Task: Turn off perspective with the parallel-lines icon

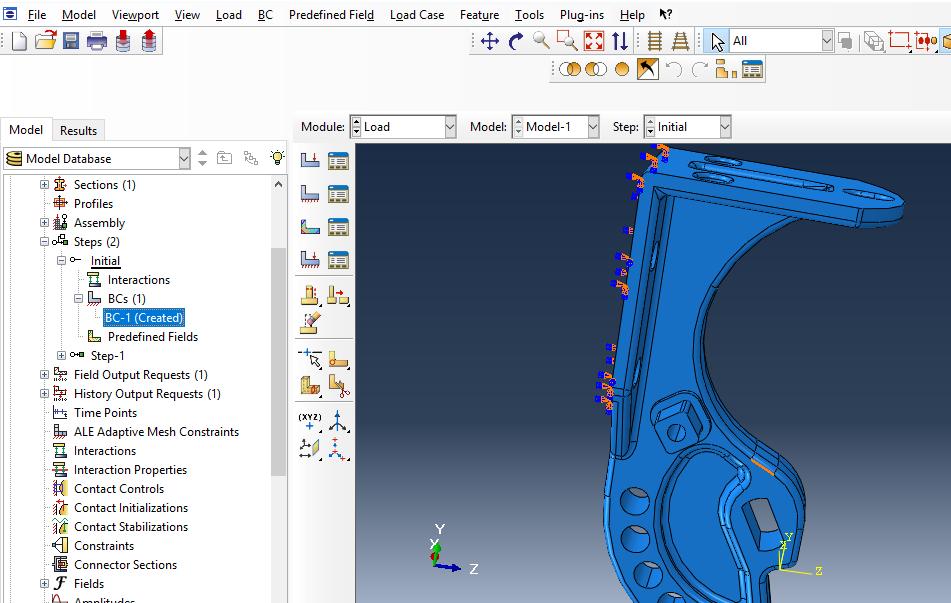Action: tap(654, 41)
